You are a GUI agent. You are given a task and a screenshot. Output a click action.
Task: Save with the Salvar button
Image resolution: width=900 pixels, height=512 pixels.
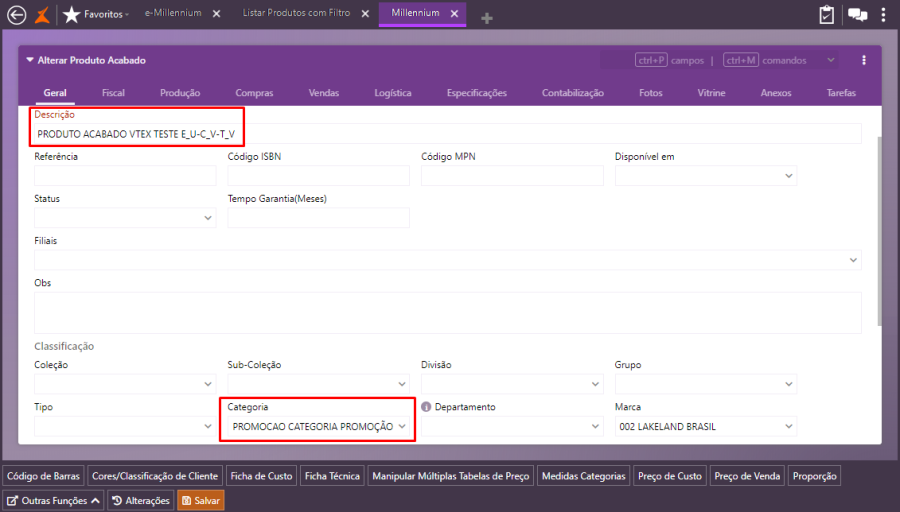201,501
